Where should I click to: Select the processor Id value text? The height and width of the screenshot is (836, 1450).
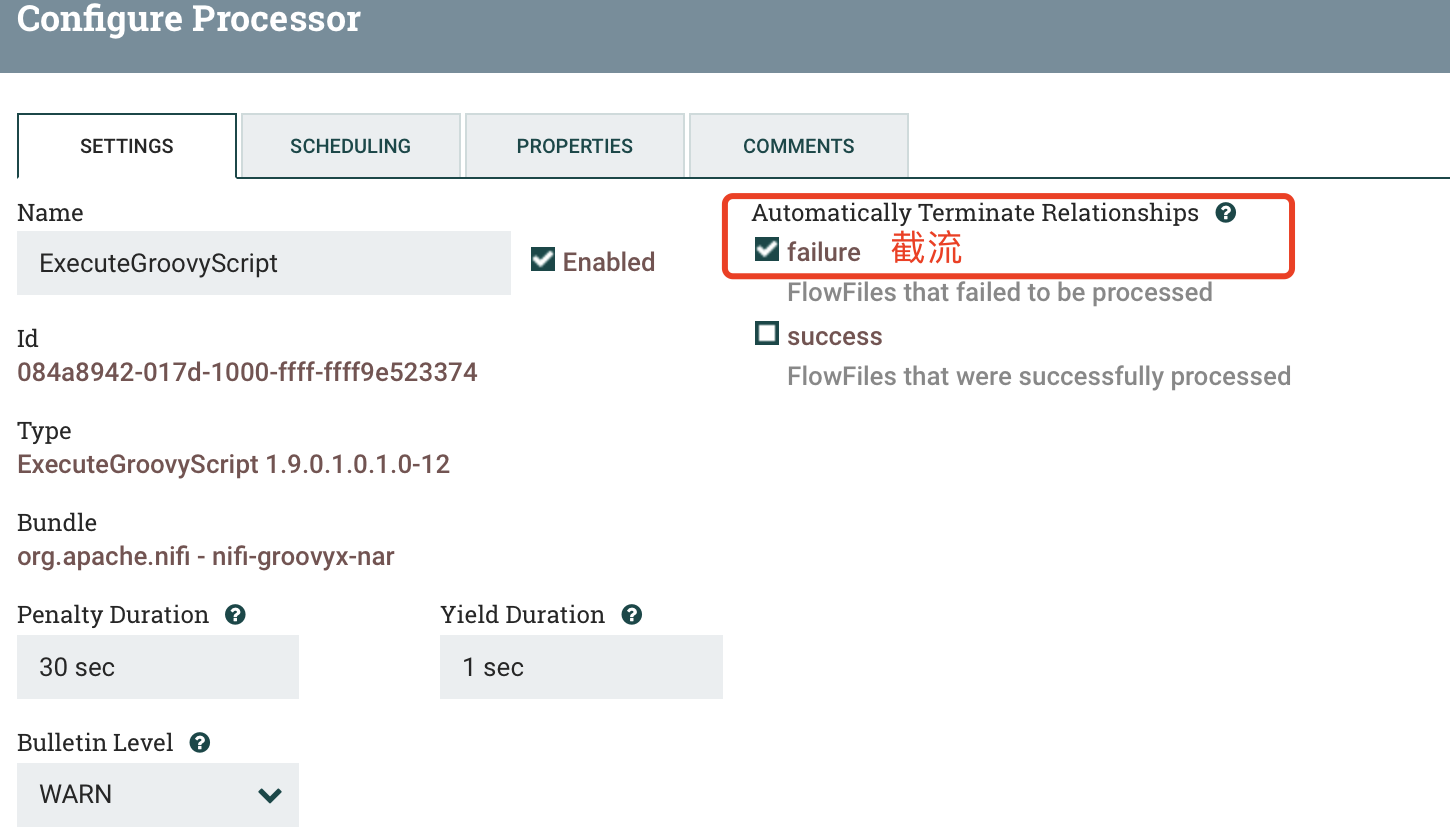click(x=247, y=373)
